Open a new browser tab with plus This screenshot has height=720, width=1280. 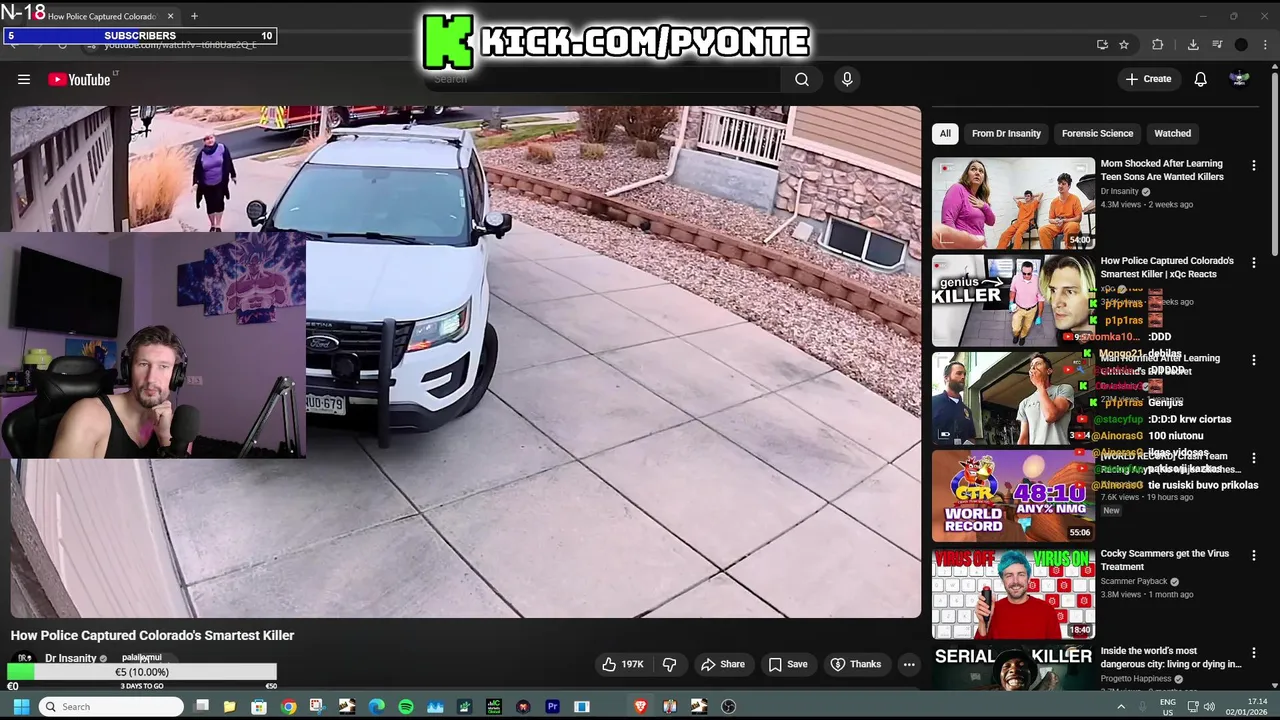pos(194,16)
